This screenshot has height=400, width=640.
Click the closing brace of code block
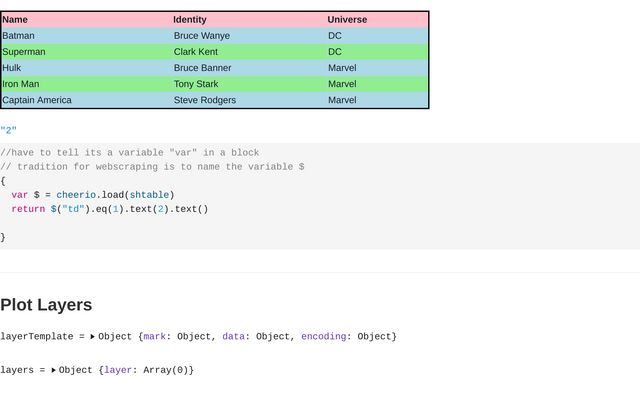point(3,238)
